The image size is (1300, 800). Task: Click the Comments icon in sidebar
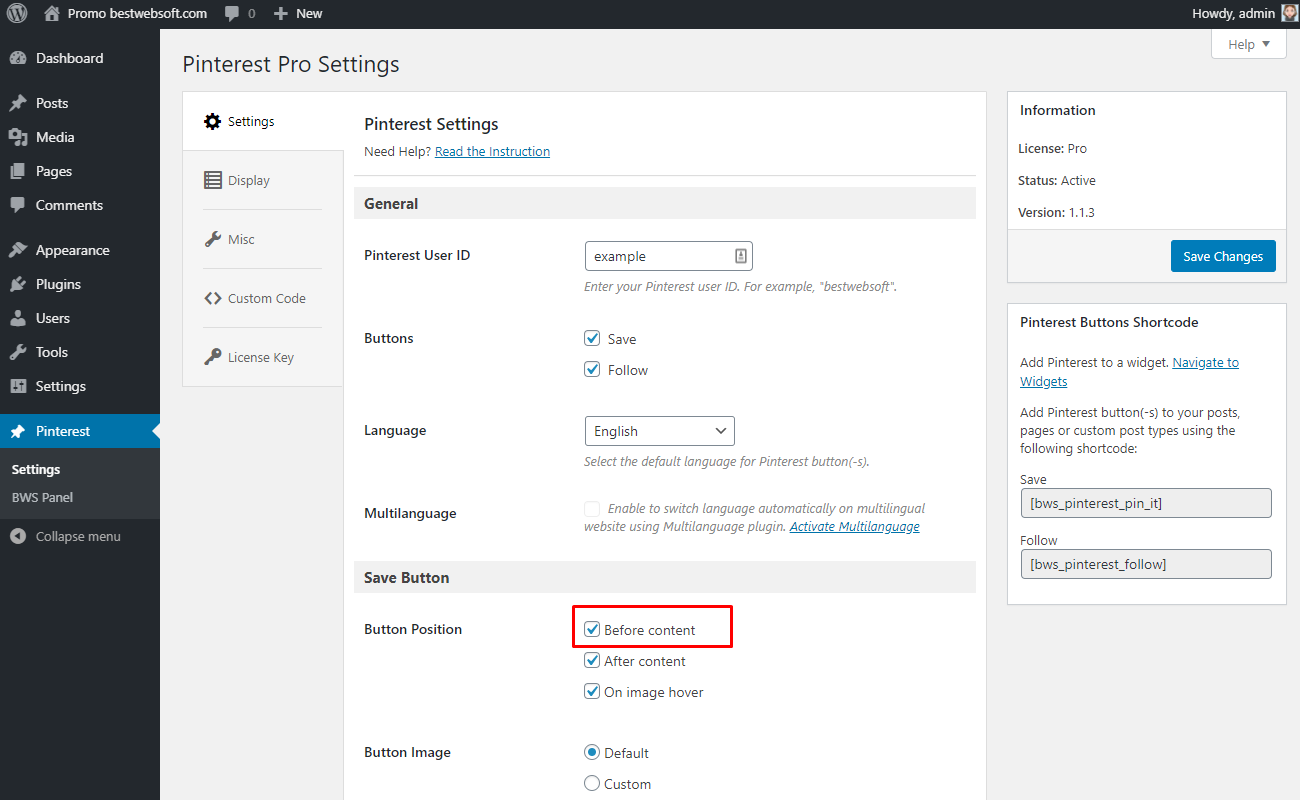tap(18, 205)
